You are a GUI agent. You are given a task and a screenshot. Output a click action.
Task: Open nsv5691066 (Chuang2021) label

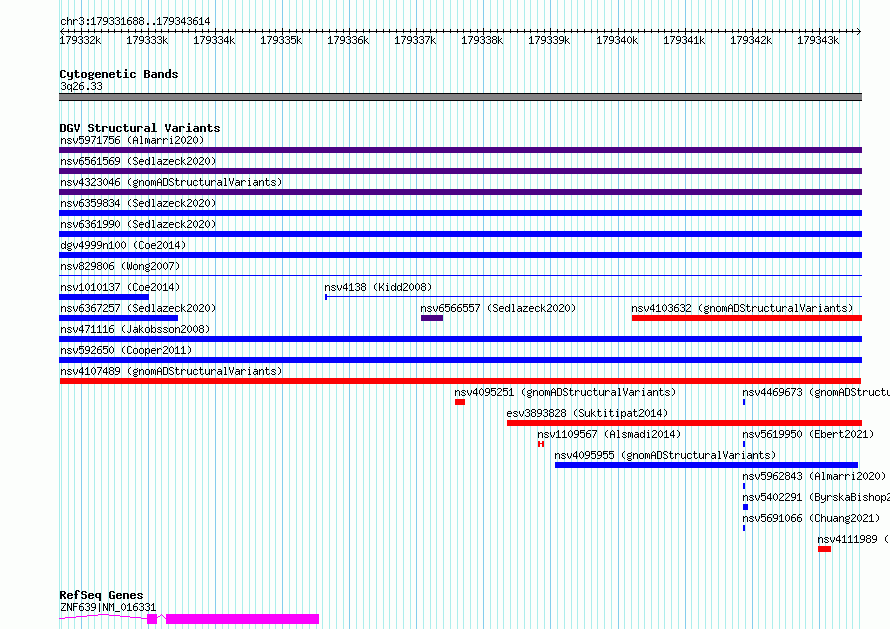[x=811, y=518]
